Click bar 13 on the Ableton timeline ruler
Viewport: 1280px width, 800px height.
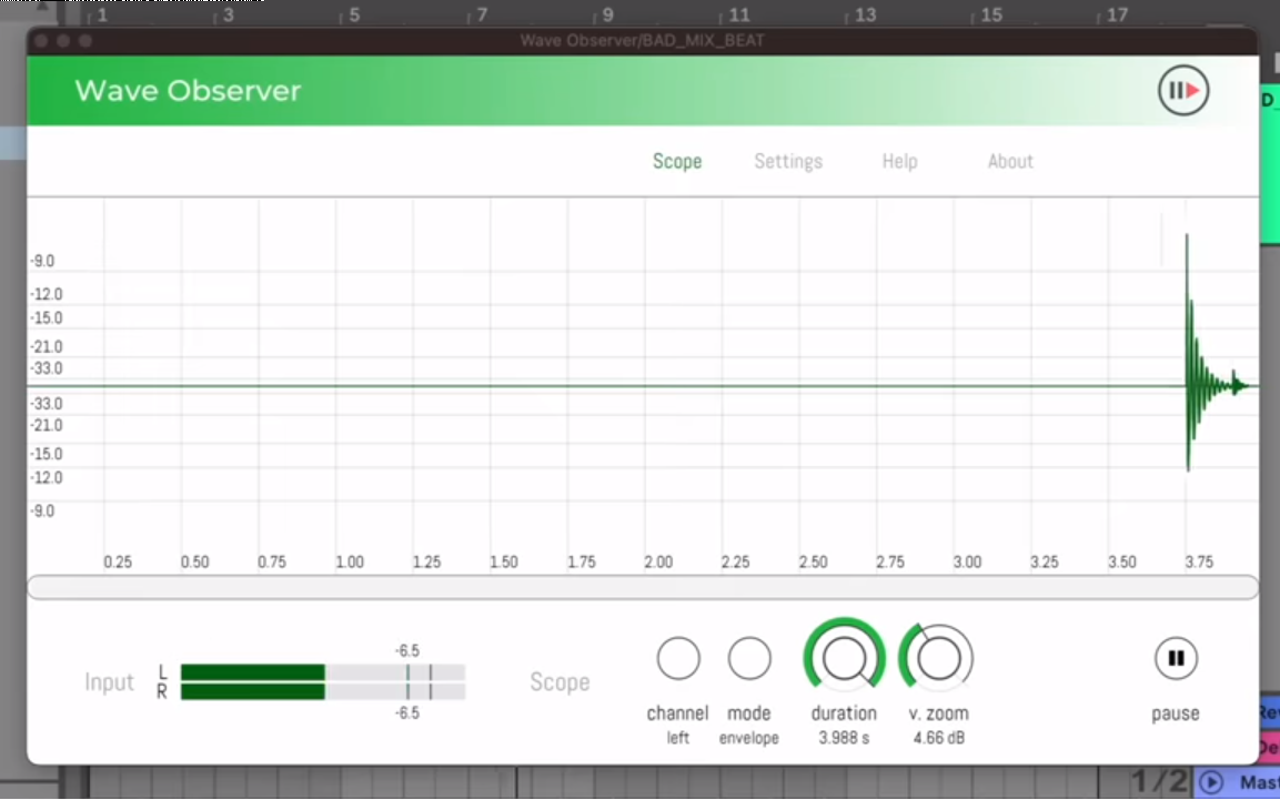pos(865,15)
